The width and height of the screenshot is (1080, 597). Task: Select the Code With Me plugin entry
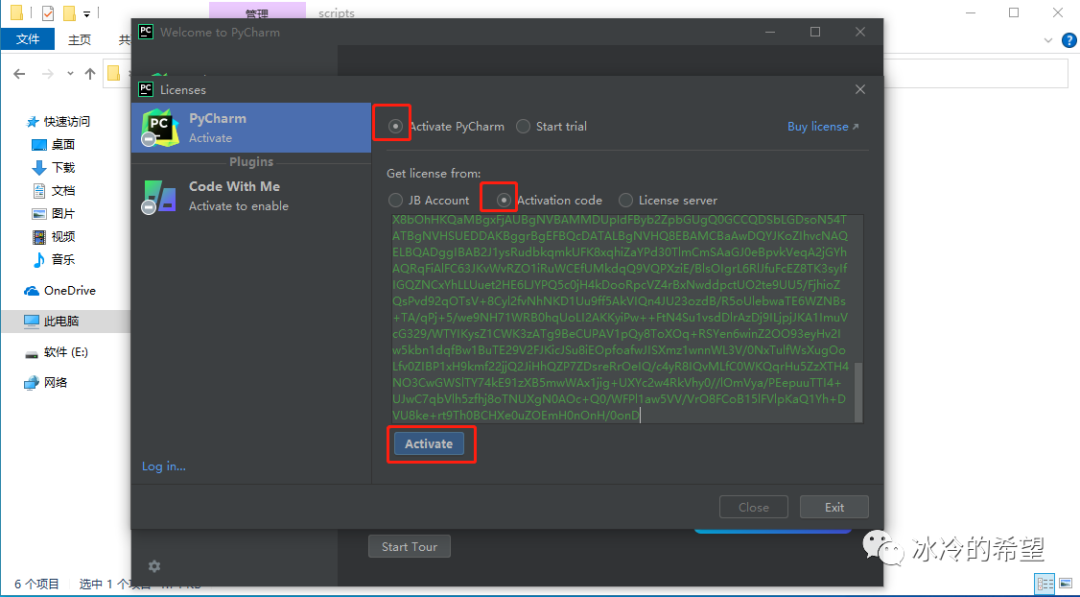(x=251, y=196)
